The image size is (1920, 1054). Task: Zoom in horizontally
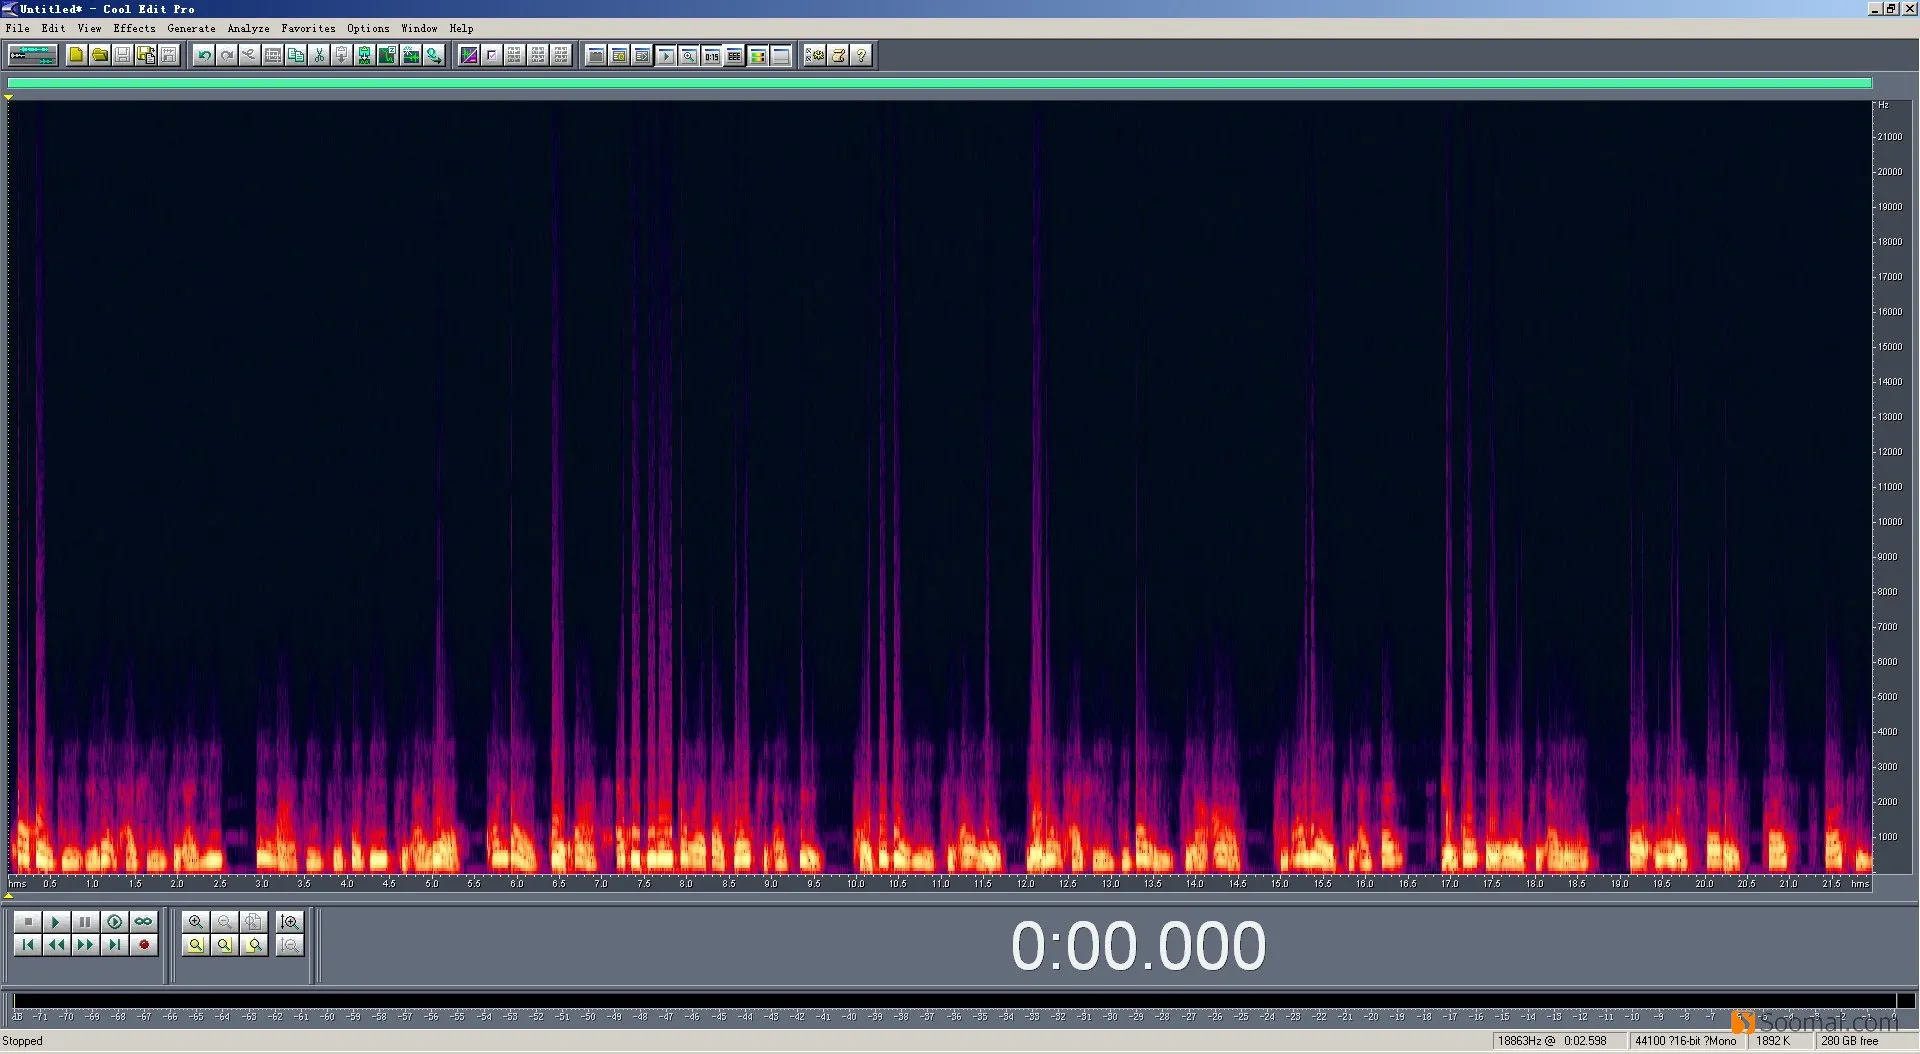click(196, 921)
